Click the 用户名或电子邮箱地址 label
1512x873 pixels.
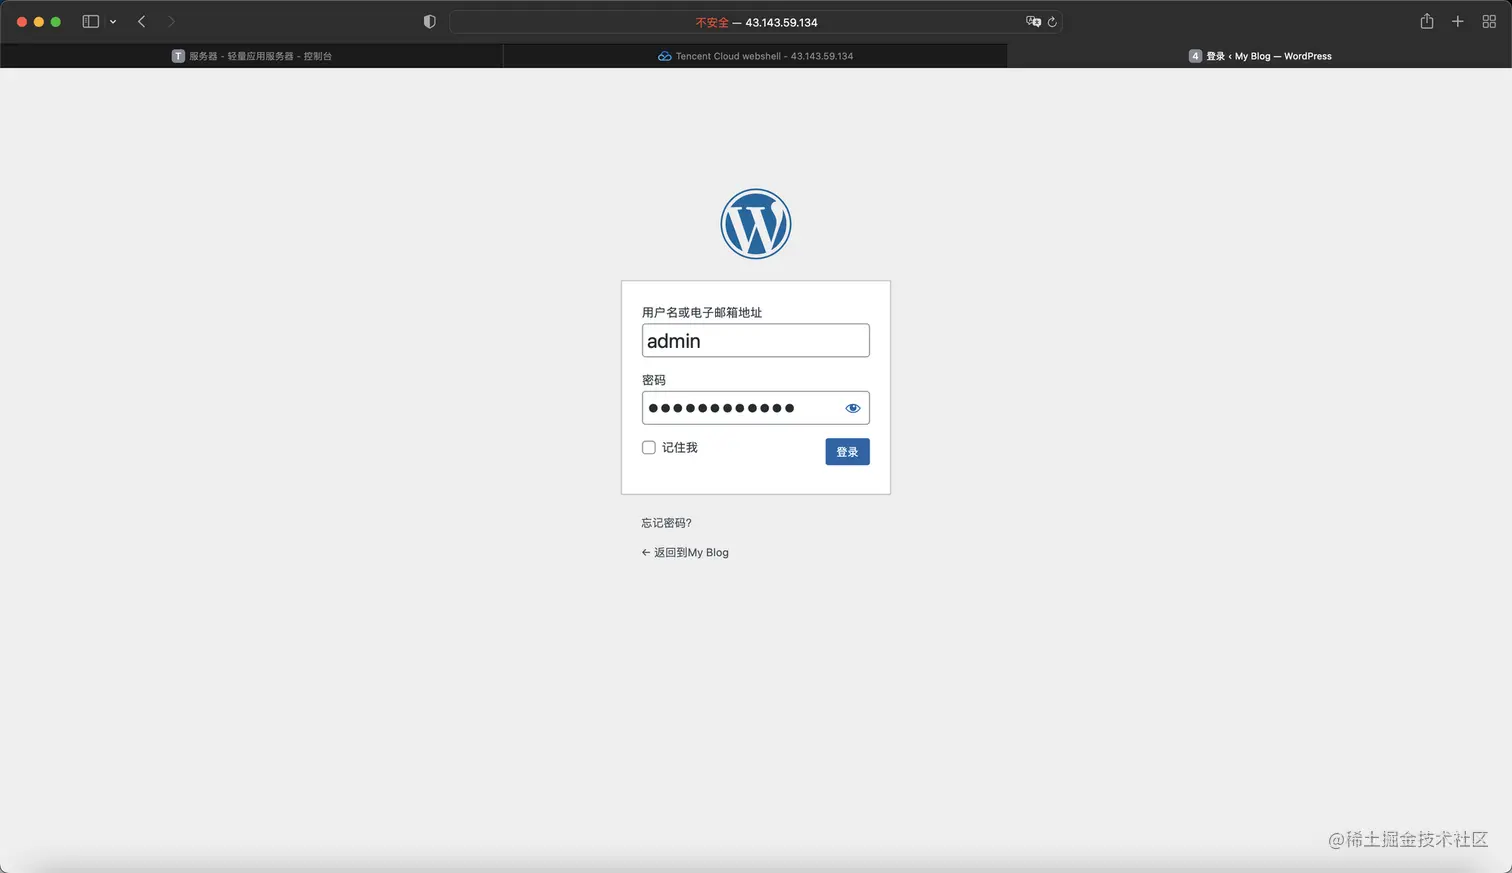702,312
